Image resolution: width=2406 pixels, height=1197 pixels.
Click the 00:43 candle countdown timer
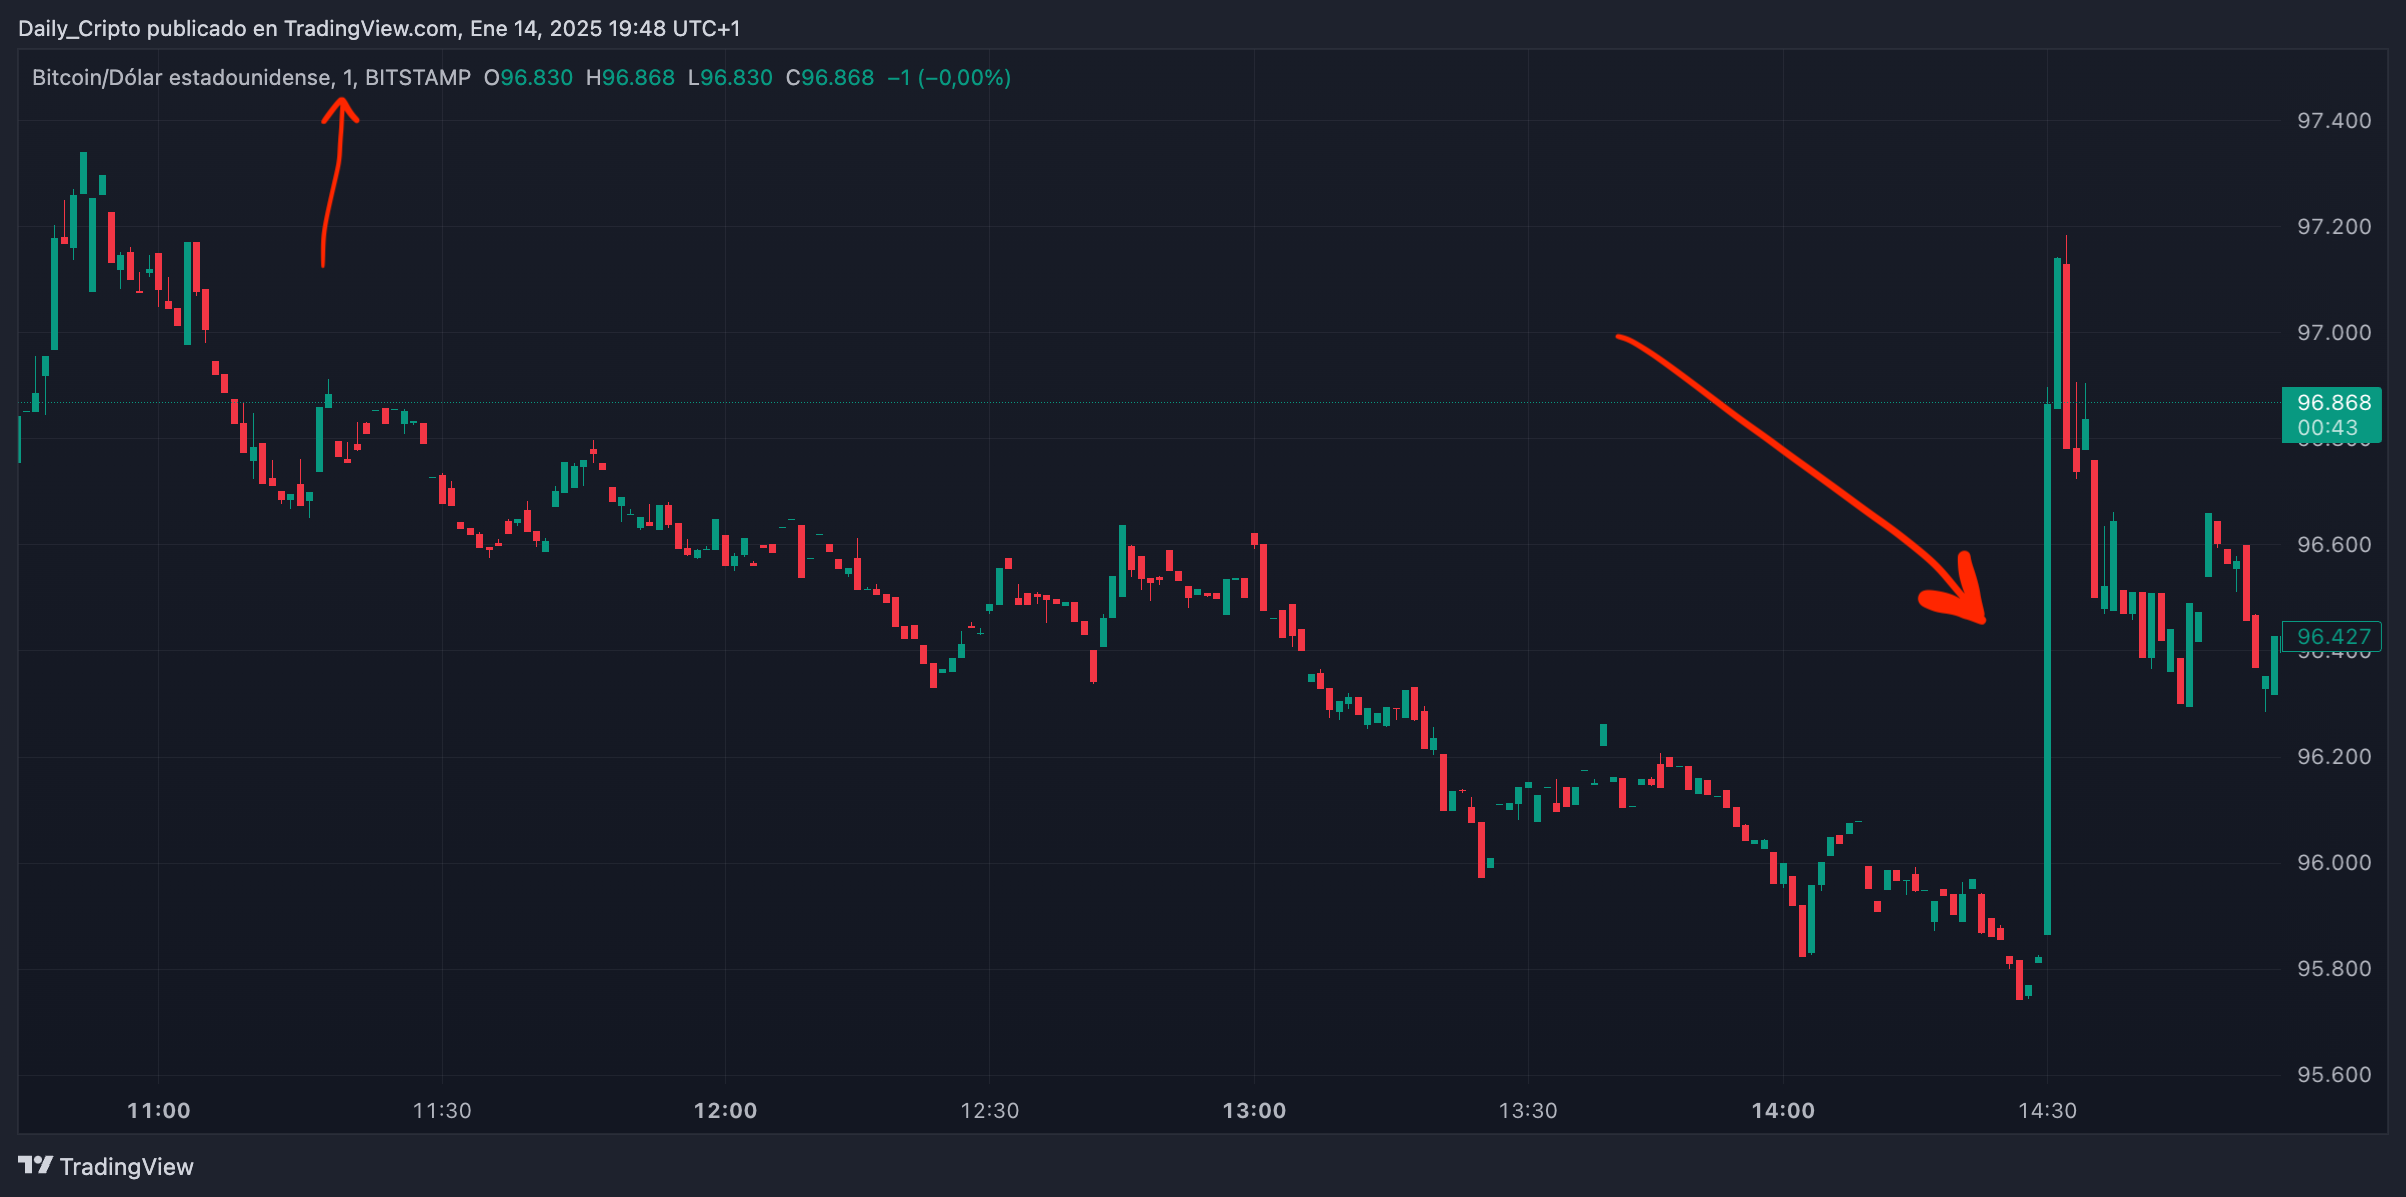click(x=2327, y=428)
